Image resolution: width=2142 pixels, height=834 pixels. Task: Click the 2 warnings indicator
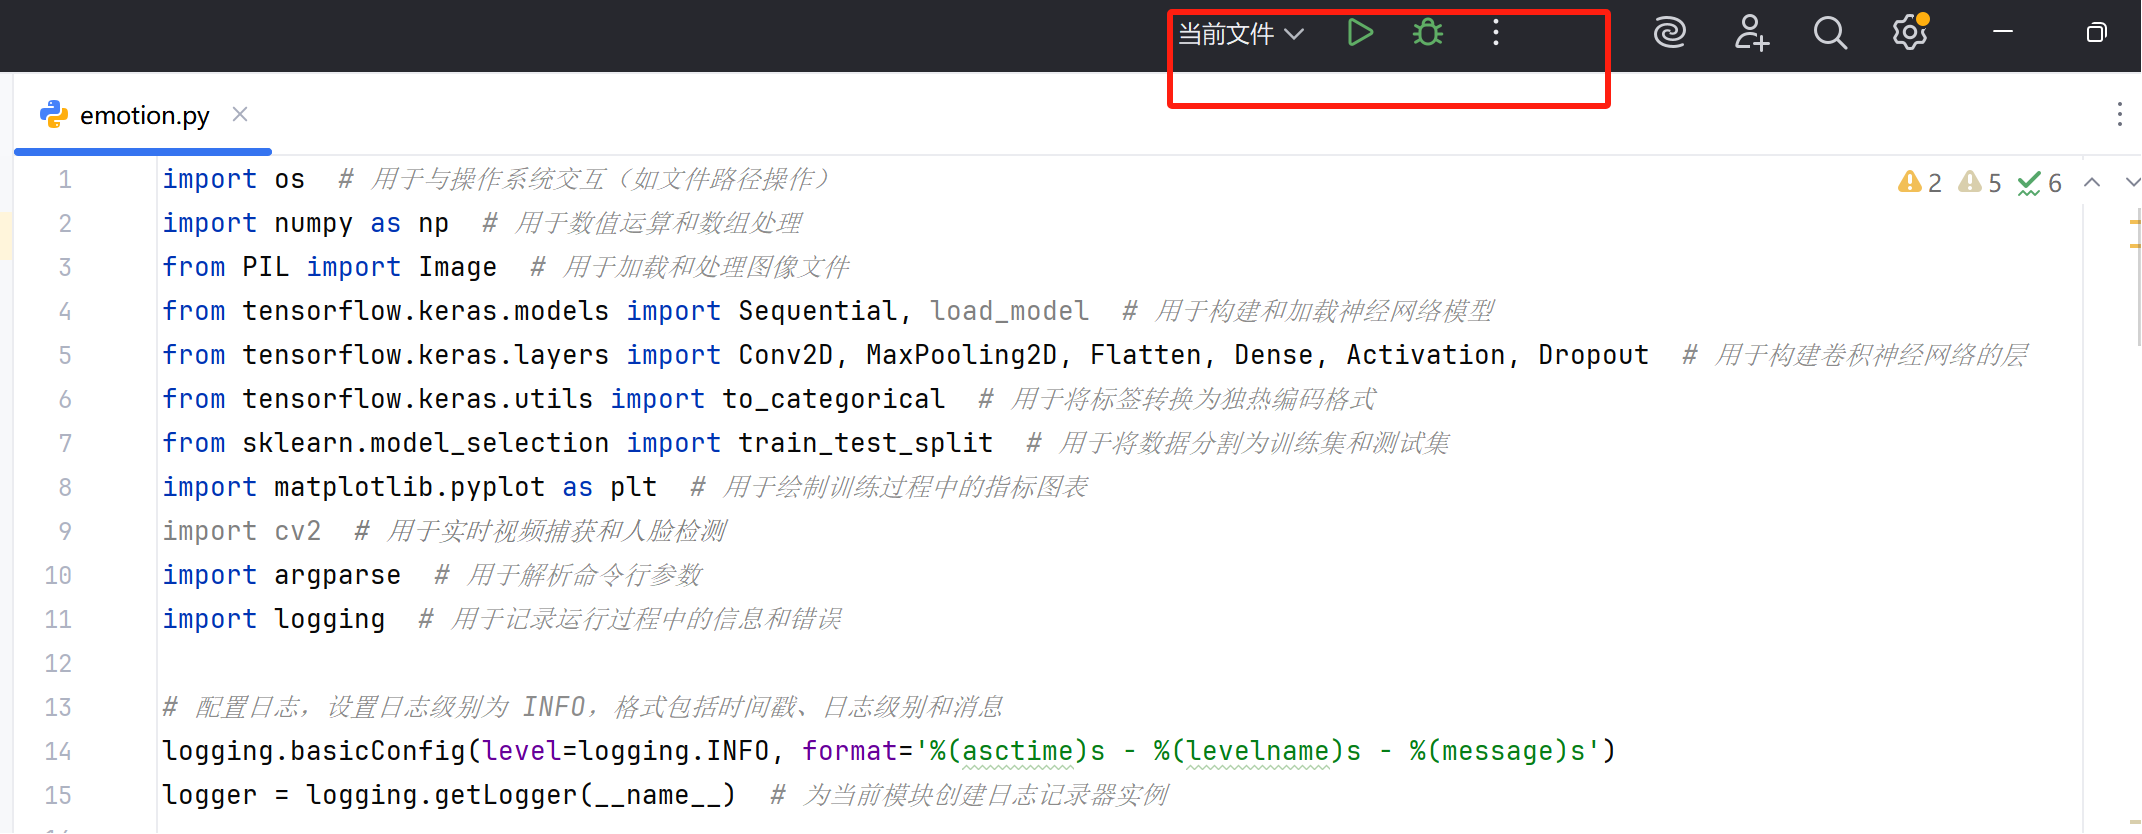(1920, 183)
